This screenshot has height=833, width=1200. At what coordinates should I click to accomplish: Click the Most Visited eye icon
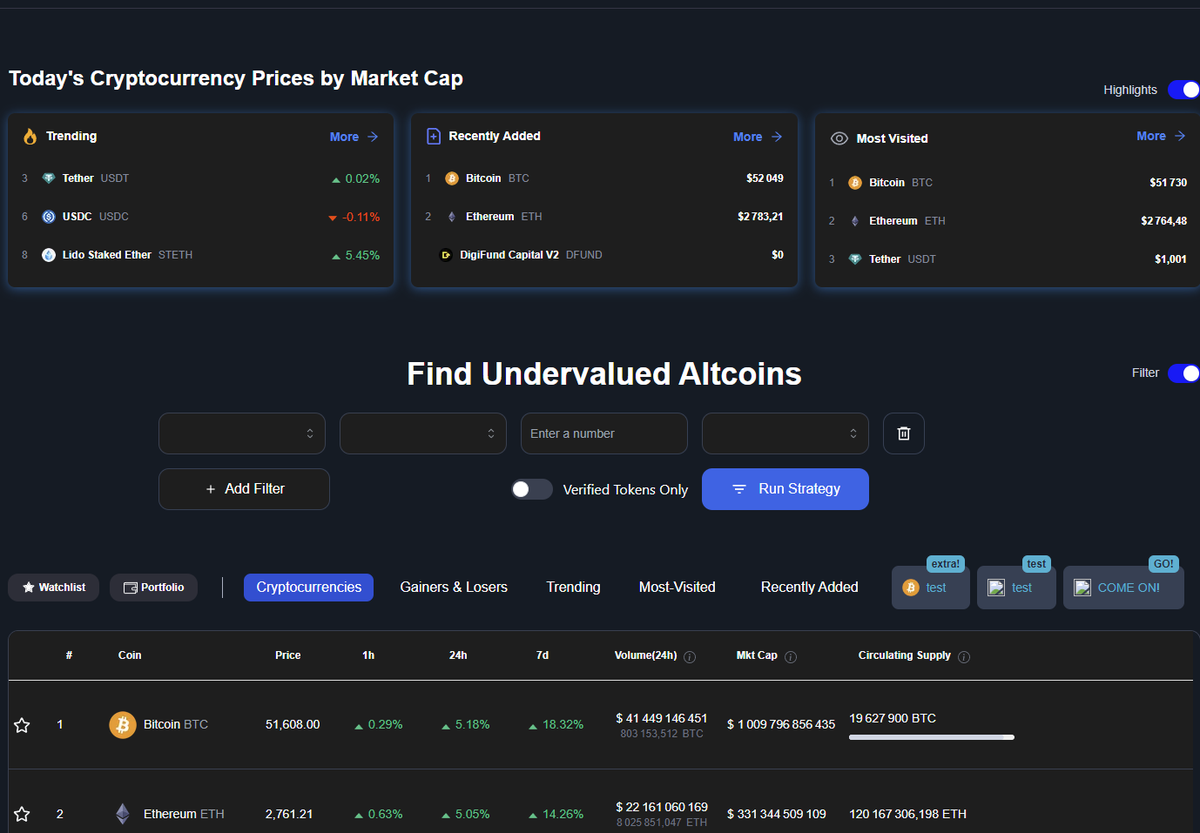pyautogui.click(x=840, y=139)
